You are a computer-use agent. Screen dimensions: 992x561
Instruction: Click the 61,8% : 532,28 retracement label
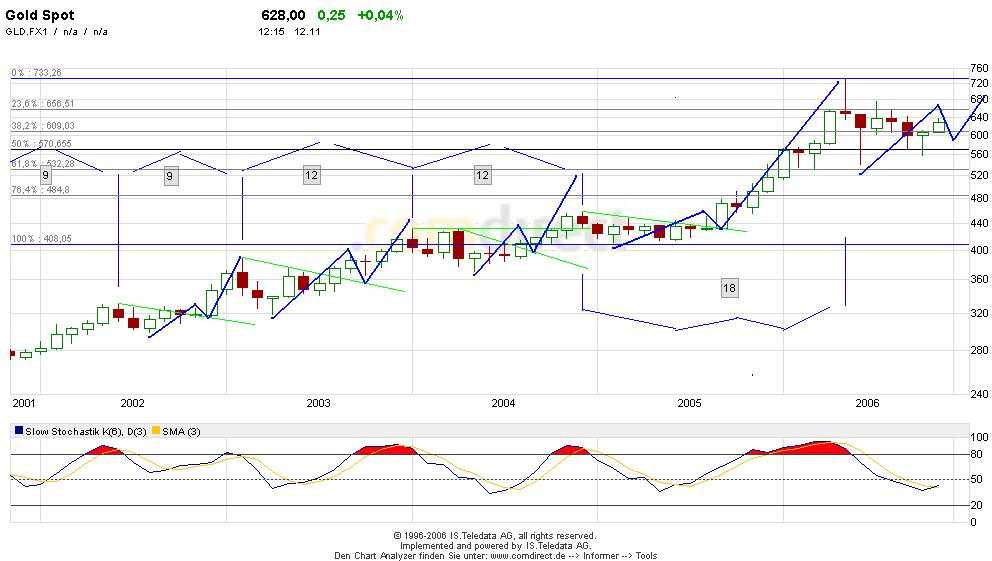point(42,164)
